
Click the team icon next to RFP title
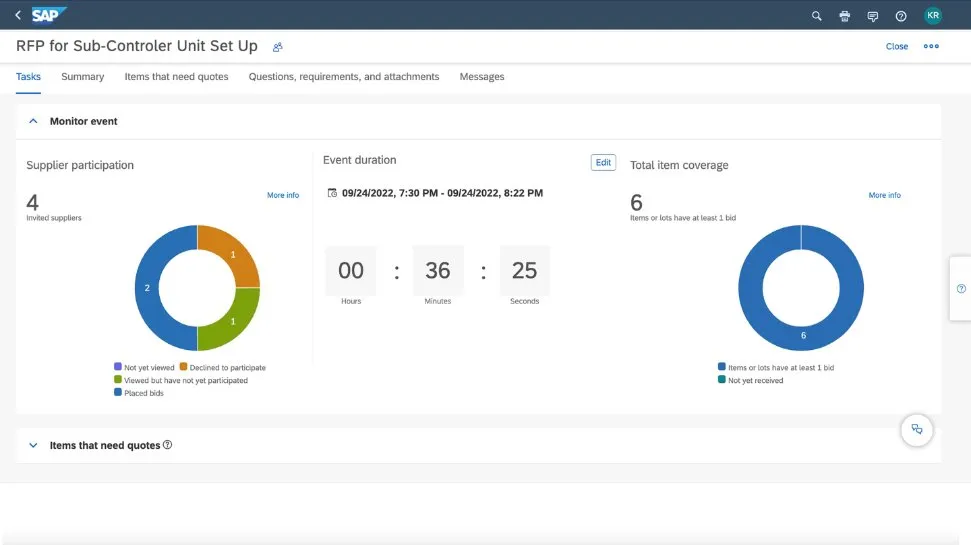(278, 47)
